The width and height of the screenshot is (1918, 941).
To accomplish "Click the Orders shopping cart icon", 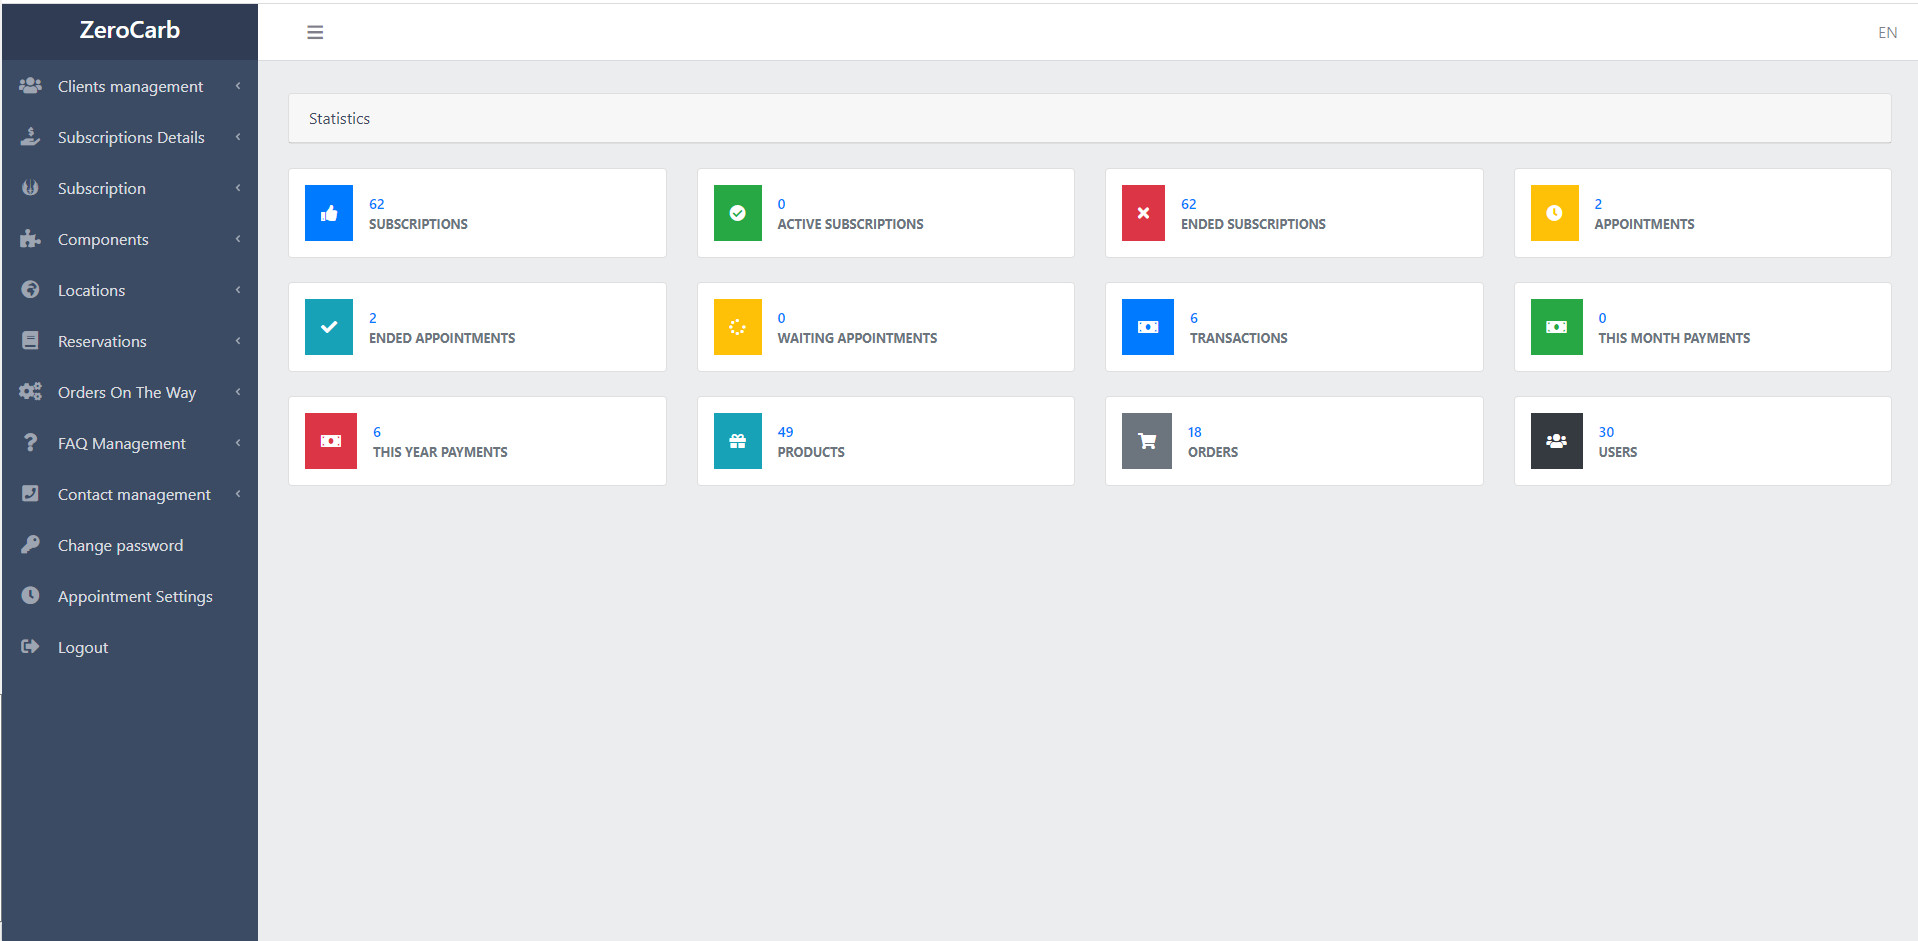I will tap(1146, 440).
